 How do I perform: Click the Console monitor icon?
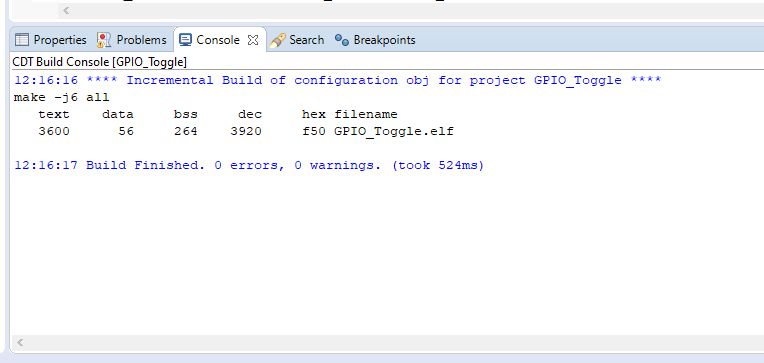click(185, 40)
